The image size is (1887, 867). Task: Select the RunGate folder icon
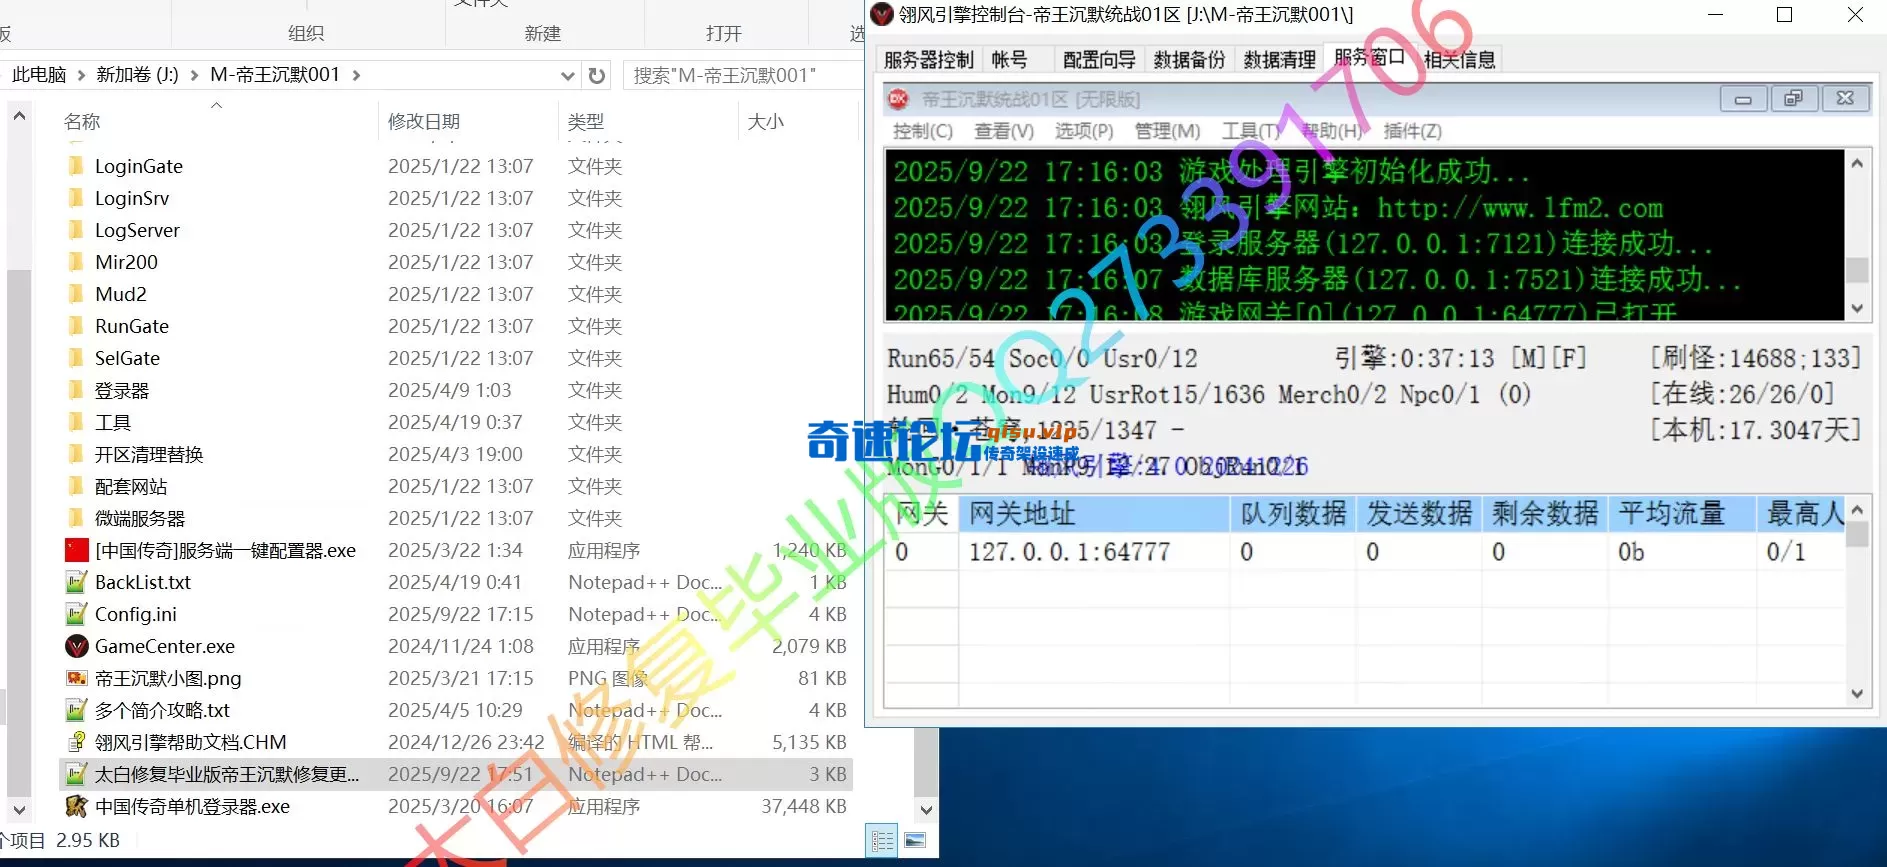[76, 326]
